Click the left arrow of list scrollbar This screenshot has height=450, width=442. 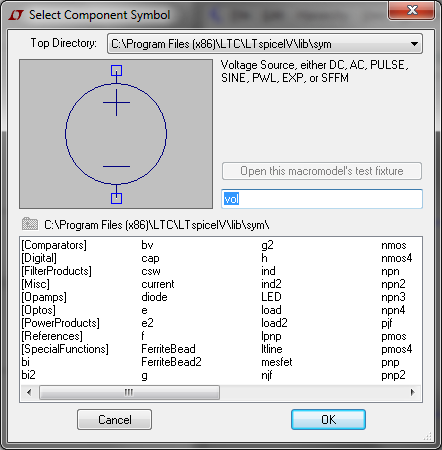[x=29, y=392]
